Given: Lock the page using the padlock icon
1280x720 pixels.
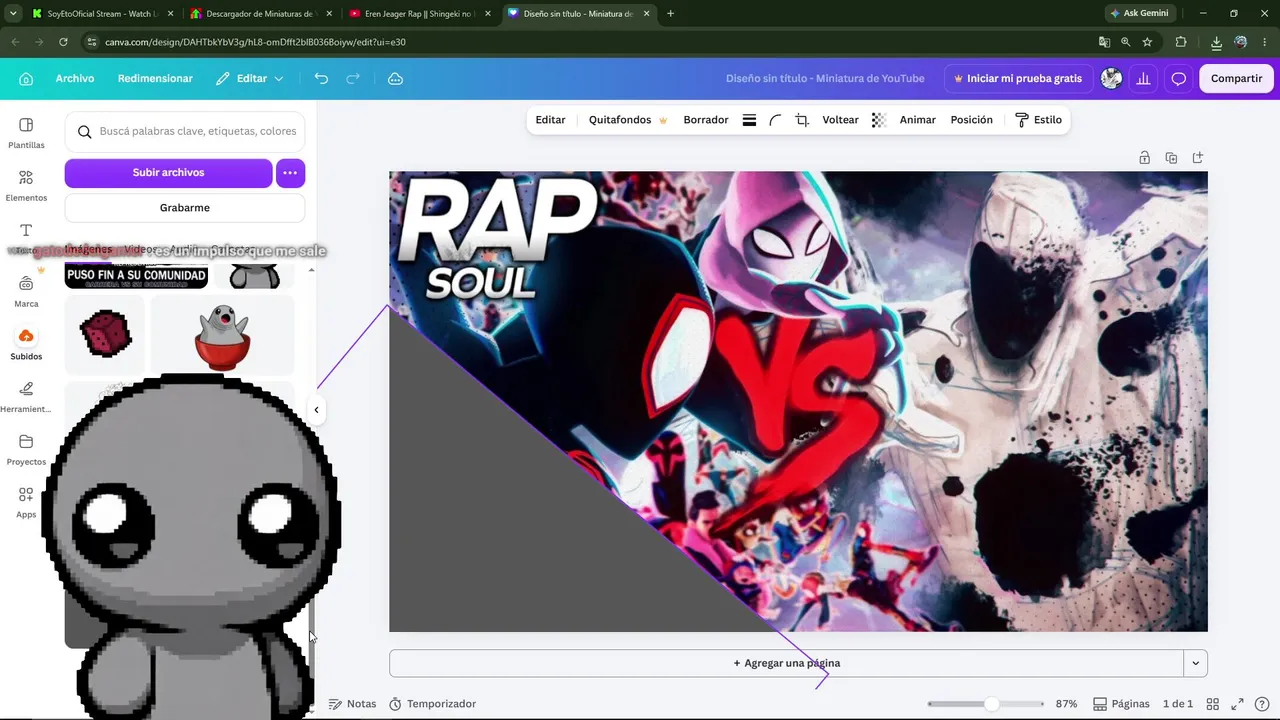Looking at the screenshot, I should [x=1144, y=158].
